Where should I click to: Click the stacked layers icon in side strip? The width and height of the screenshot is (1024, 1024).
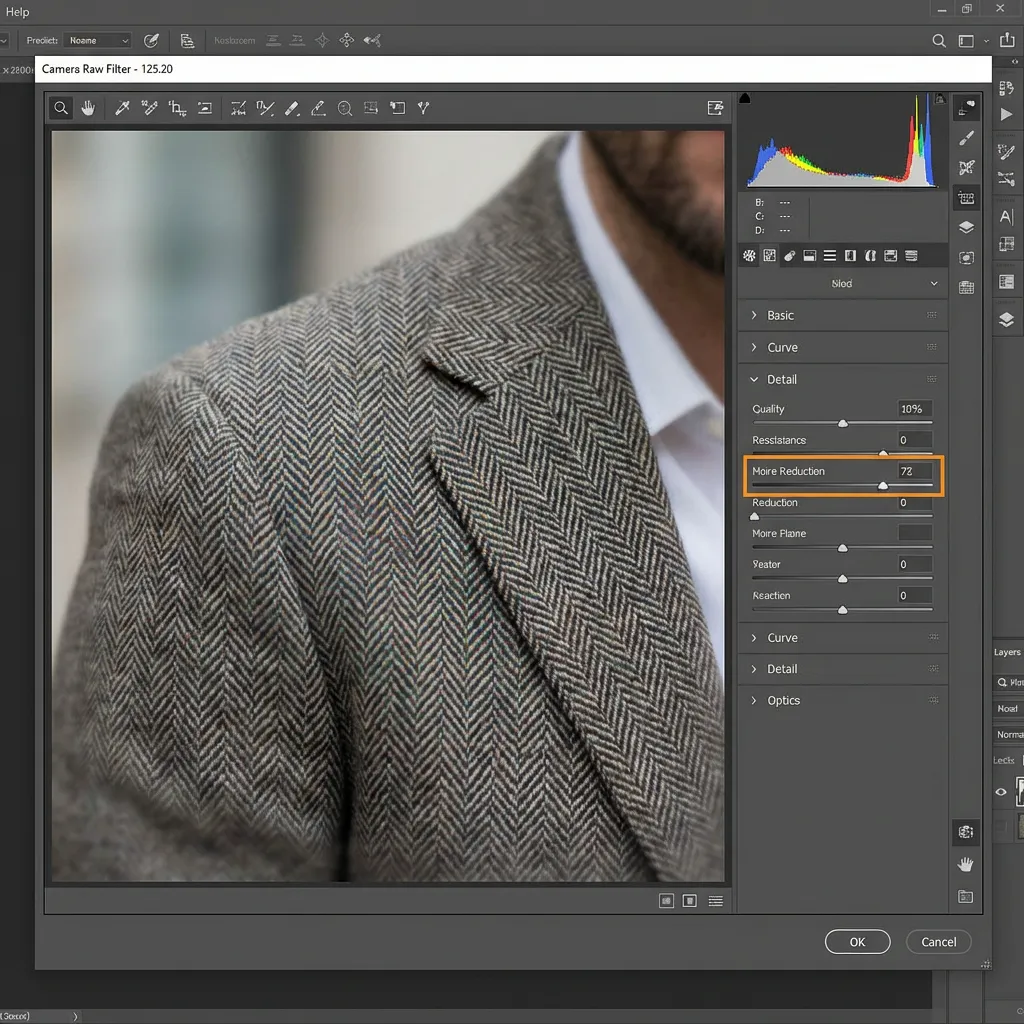tap(966, 227)
